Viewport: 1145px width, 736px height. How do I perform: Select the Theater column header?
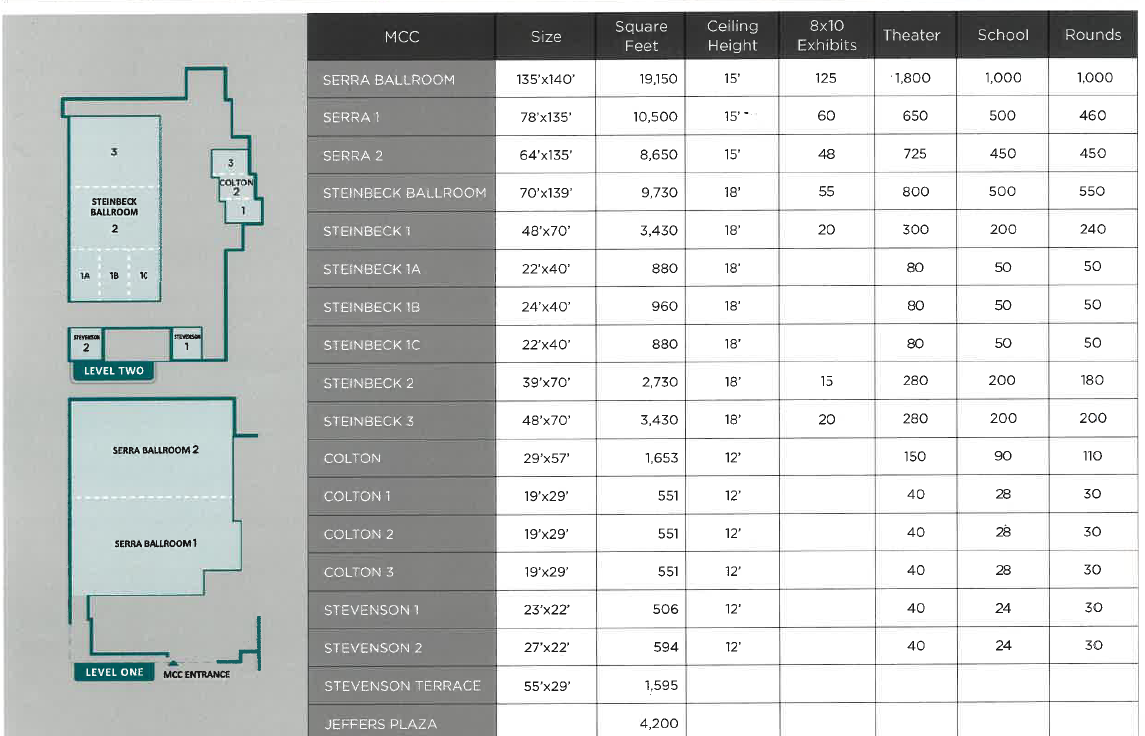coord(911,34)
